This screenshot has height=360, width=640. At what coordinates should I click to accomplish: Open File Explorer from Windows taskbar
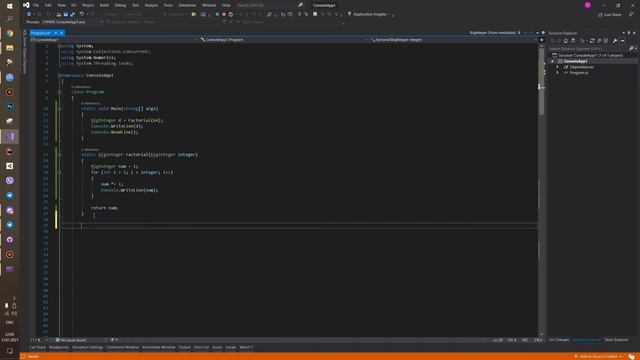click(10, 48)
